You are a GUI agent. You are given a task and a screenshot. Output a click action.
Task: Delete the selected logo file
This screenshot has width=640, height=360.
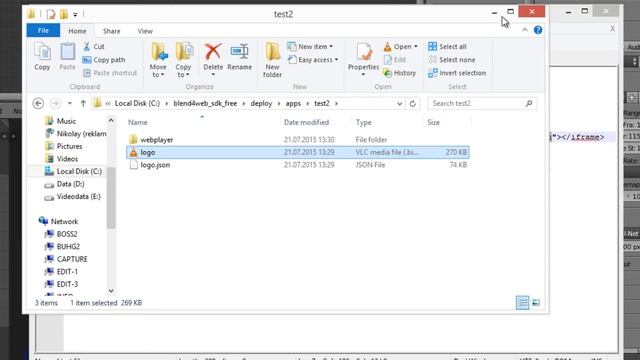[213, 57]
